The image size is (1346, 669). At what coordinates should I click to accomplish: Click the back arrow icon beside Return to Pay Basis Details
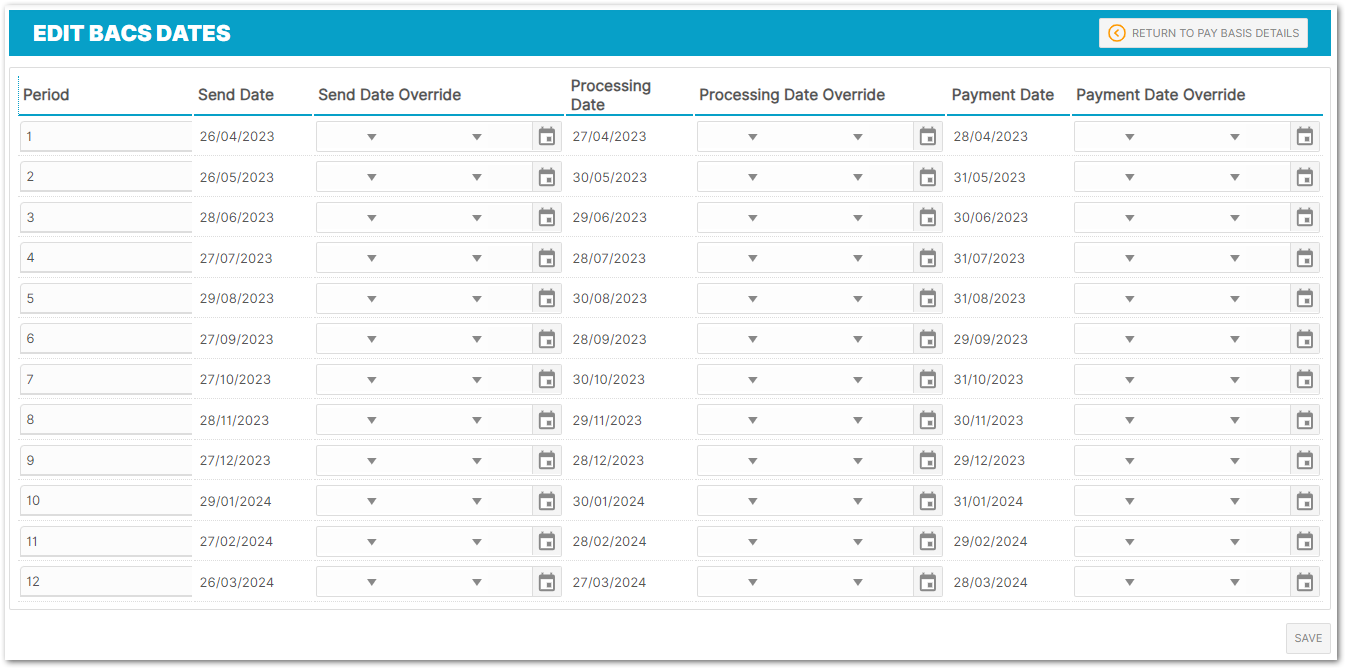(1117, 33)
